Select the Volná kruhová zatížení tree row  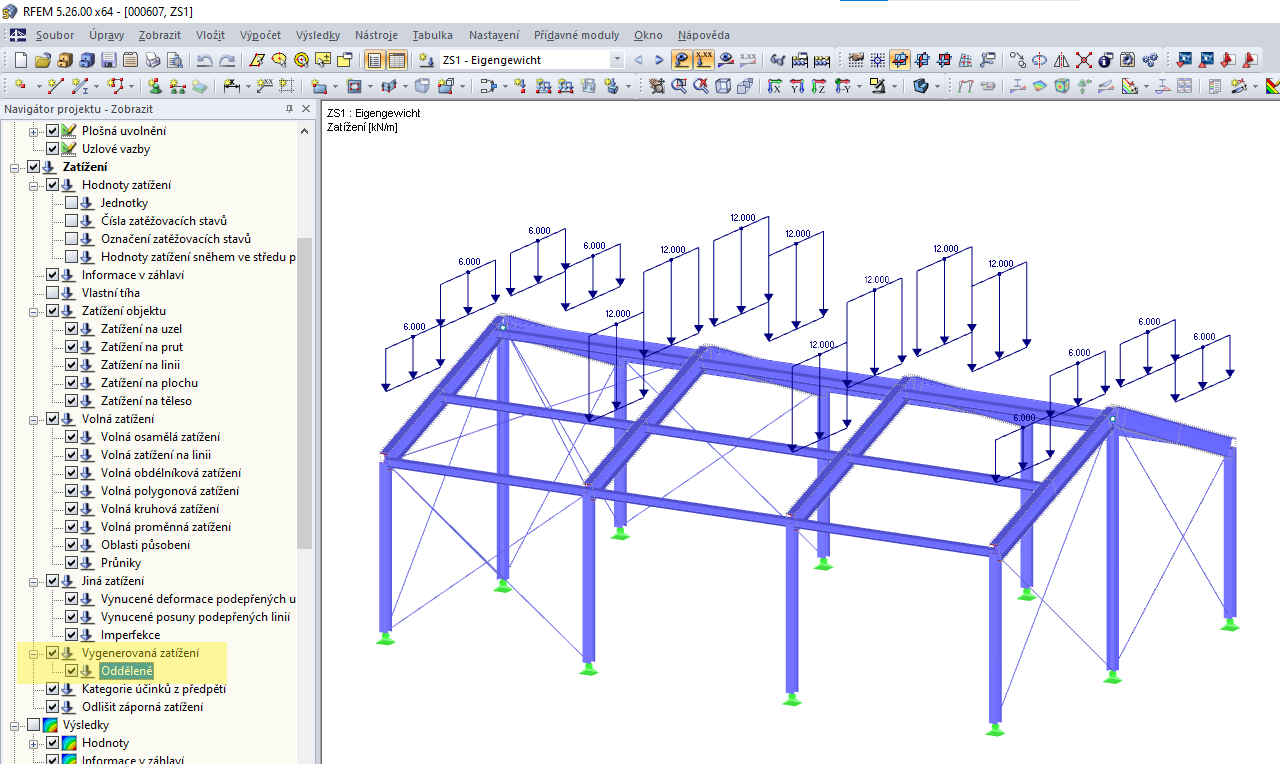coord(160,509)
